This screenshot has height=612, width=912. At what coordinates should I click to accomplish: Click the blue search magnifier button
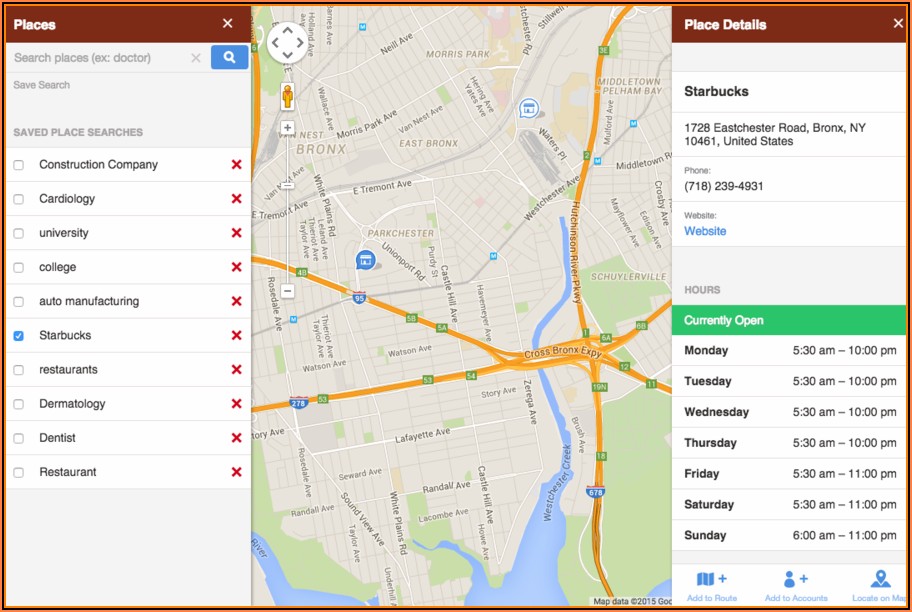click(229, 58)
